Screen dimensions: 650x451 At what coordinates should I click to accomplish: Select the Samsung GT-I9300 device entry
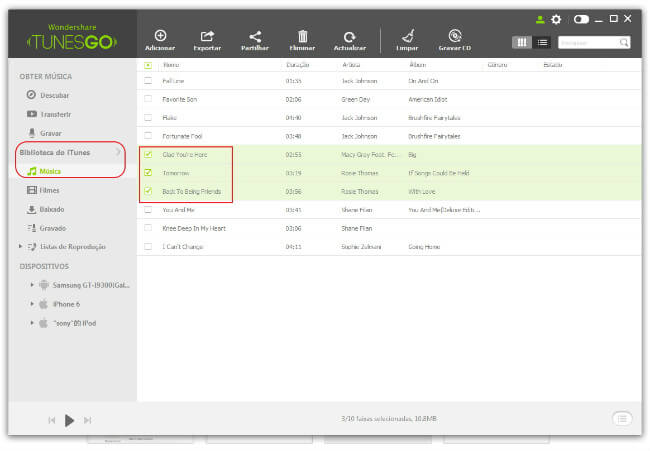tap(91, 285)
